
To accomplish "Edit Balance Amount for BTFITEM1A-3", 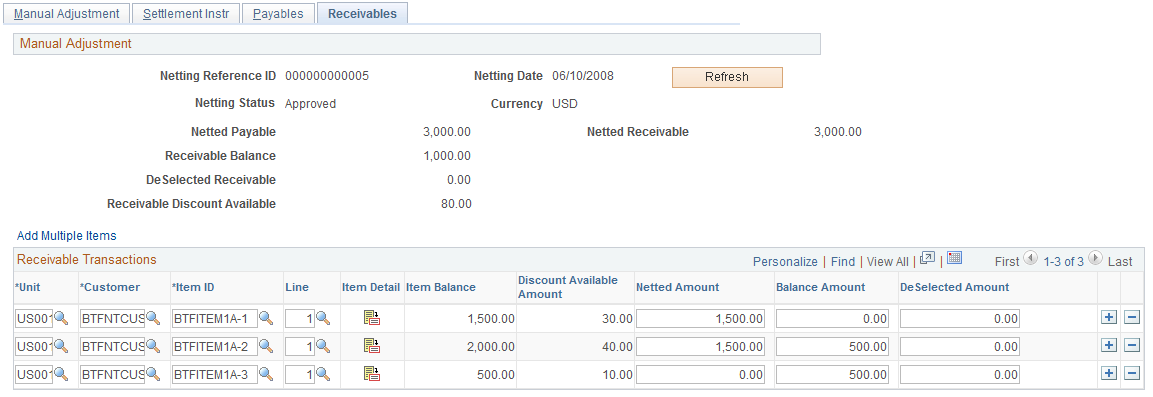I will (x=832, y=374).
